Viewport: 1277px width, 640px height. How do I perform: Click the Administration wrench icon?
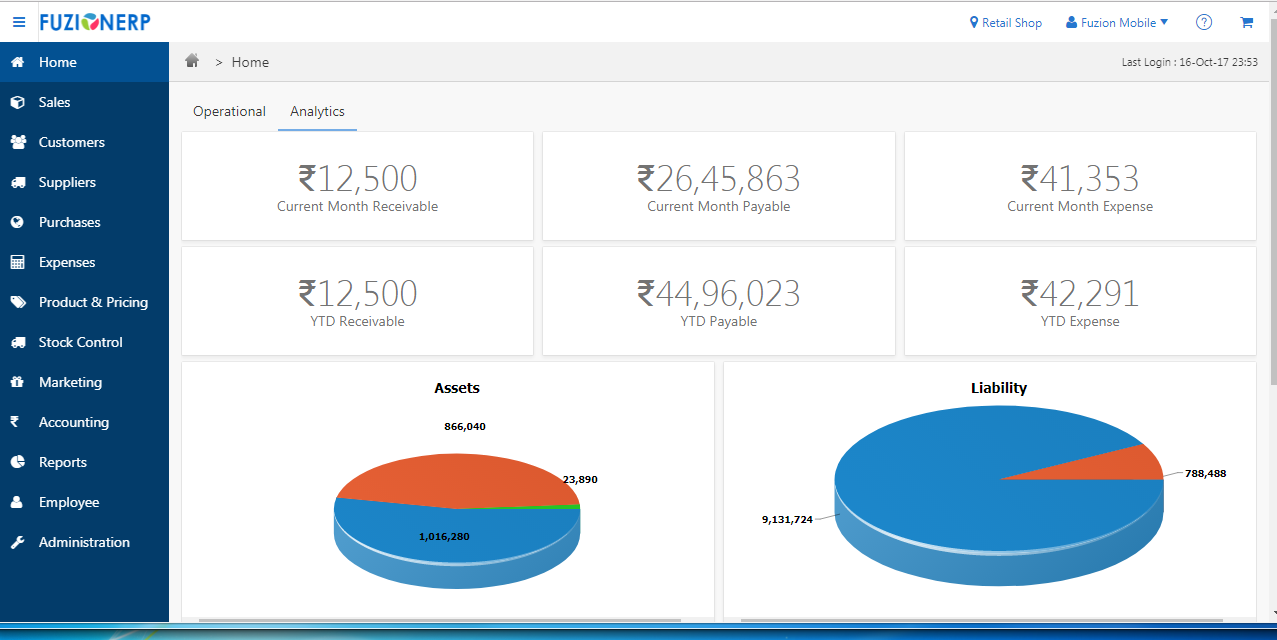pos(17,542)
